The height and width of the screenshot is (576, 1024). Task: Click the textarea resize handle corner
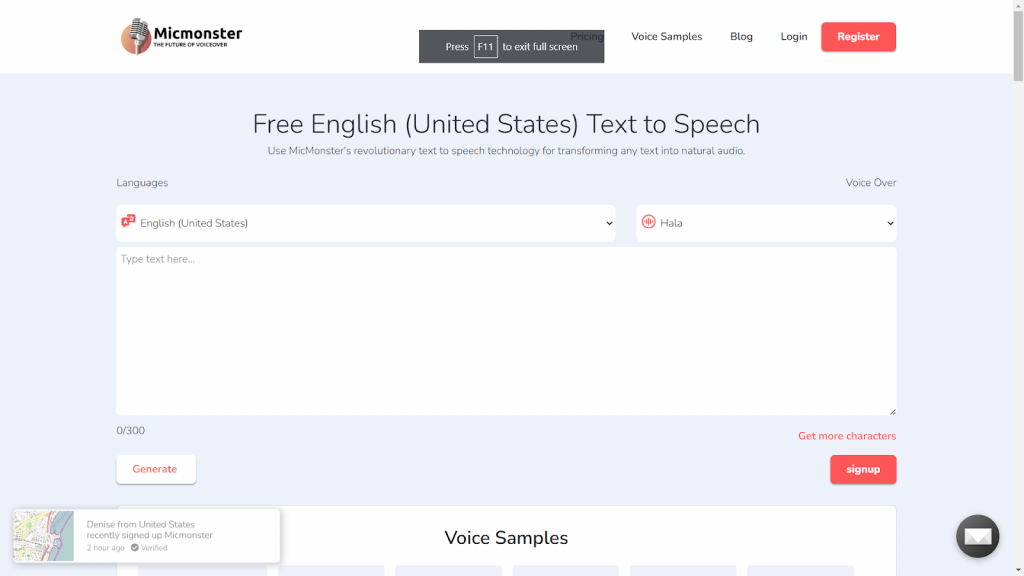[892, 411]
